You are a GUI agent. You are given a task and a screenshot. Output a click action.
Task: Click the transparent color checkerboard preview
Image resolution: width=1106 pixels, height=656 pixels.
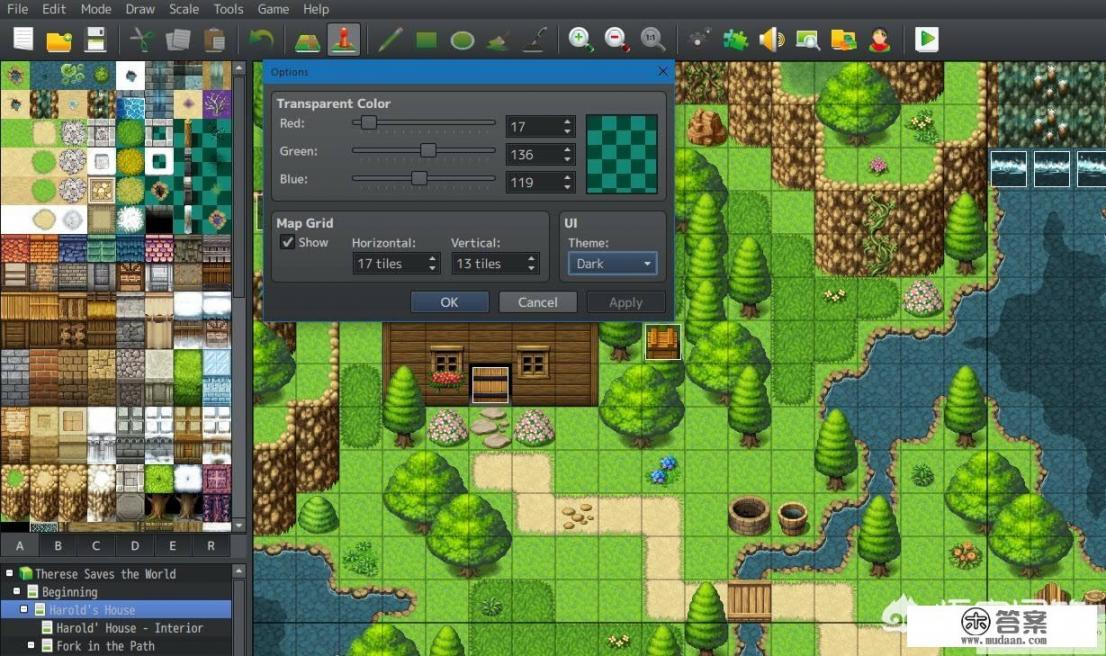tap(621, 154)
